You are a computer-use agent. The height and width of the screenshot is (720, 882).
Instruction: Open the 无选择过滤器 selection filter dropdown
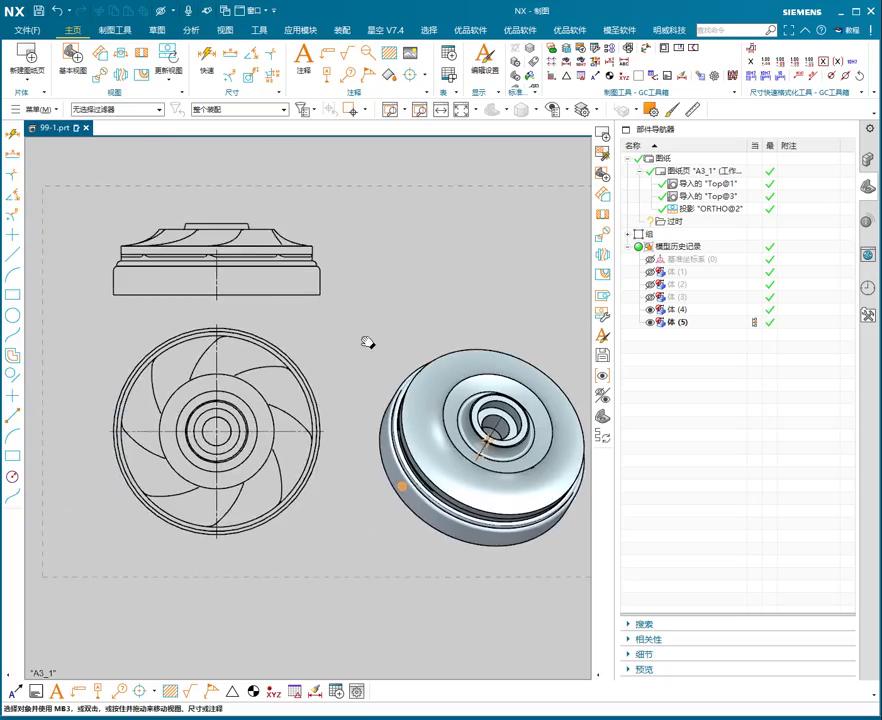coord(117,110)
